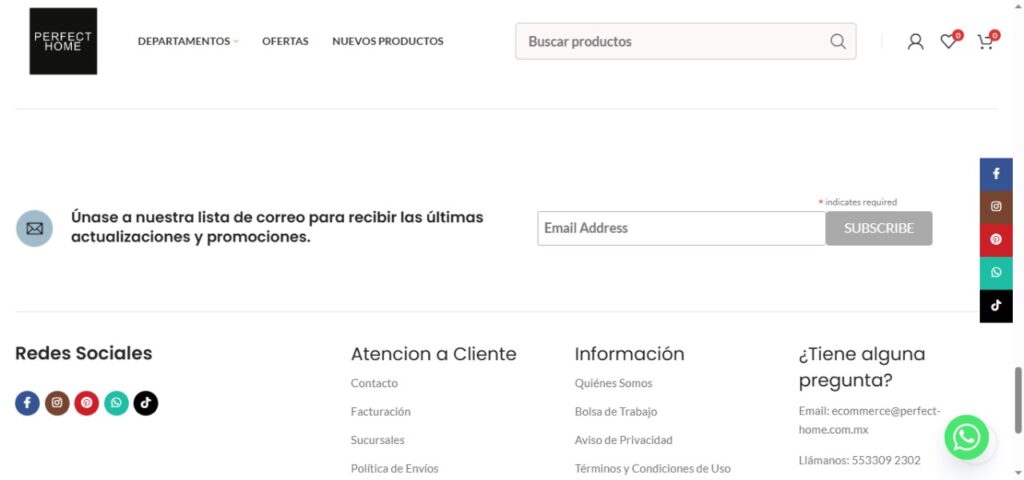
Task: Click WhatsApp icon under Redes Sociales
Action: 116,403
